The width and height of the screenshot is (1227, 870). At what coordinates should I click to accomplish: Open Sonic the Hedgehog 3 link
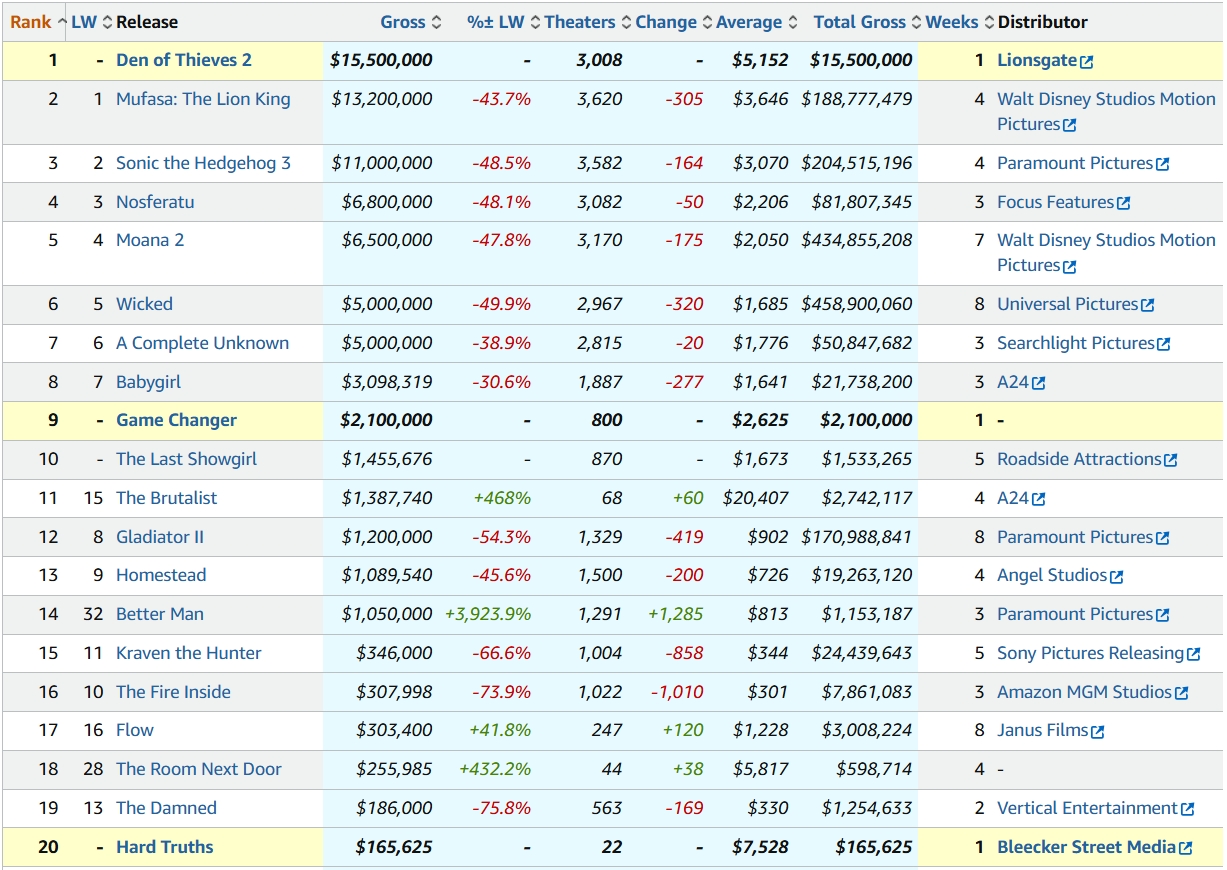(203, 163)
